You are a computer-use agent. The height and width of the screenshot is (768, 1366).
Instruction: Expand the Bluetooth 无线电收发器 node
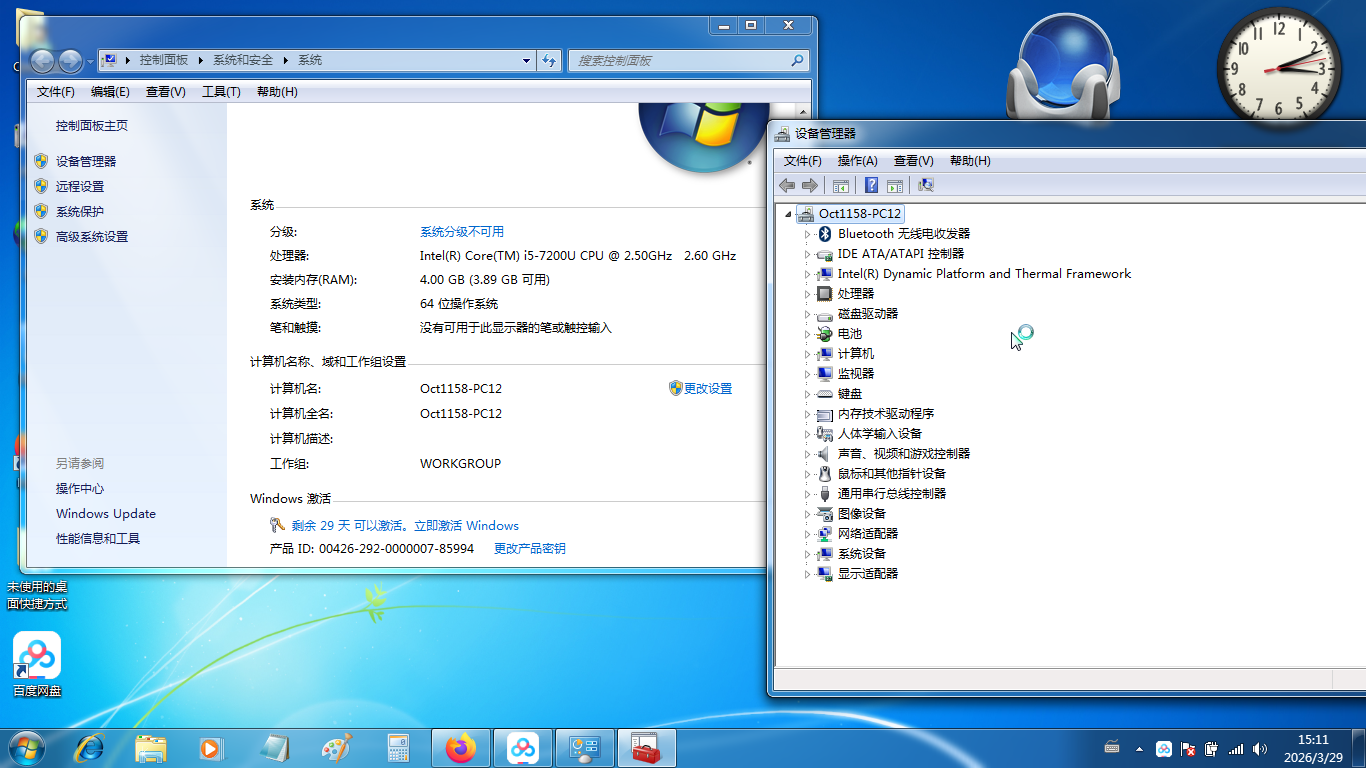pyautogui.click(x=808, y=234)
